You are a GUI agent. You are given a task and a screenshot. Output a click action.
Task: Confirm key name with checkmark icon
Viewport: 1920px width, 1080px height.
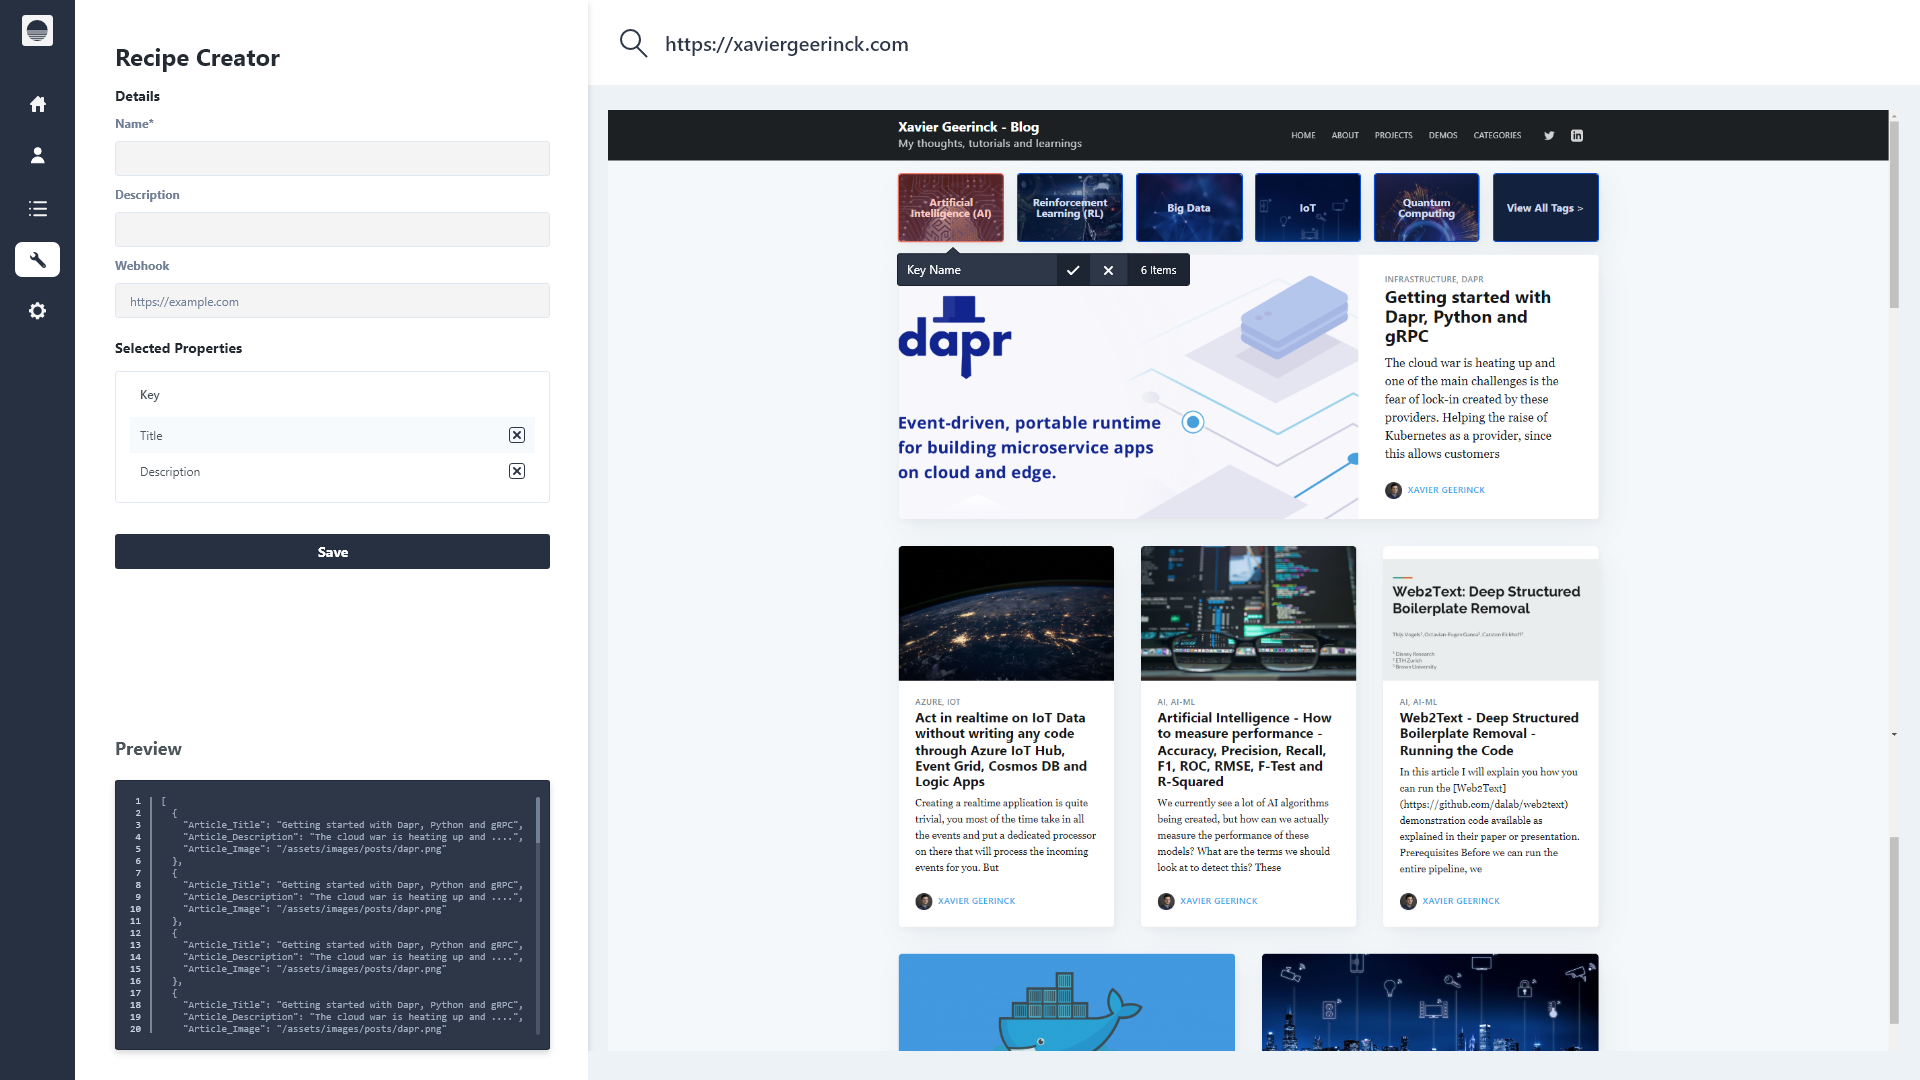(x=1073, y=270)
